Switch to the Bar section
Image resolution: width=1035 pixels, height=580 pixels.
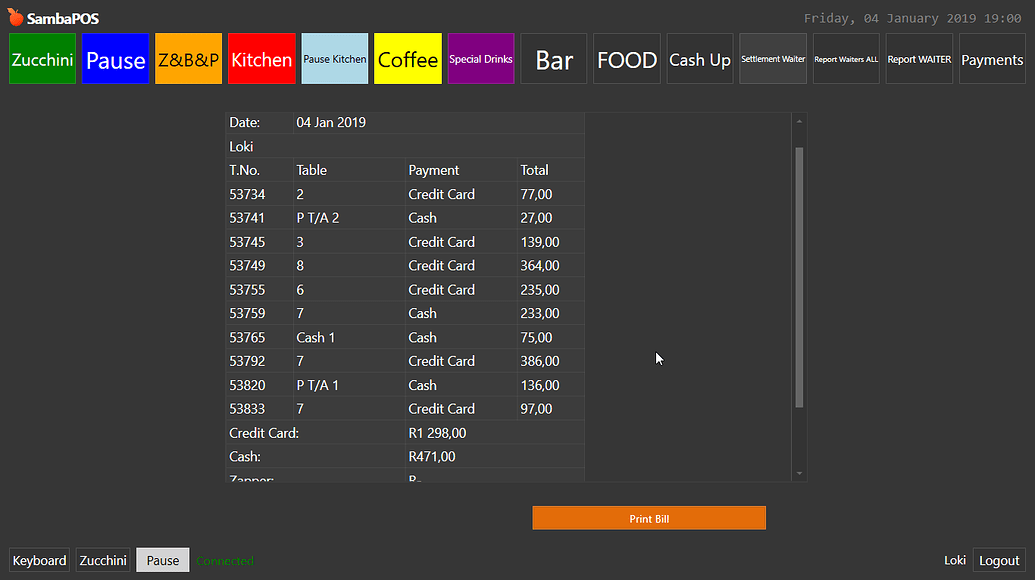(x=553, y=58)
